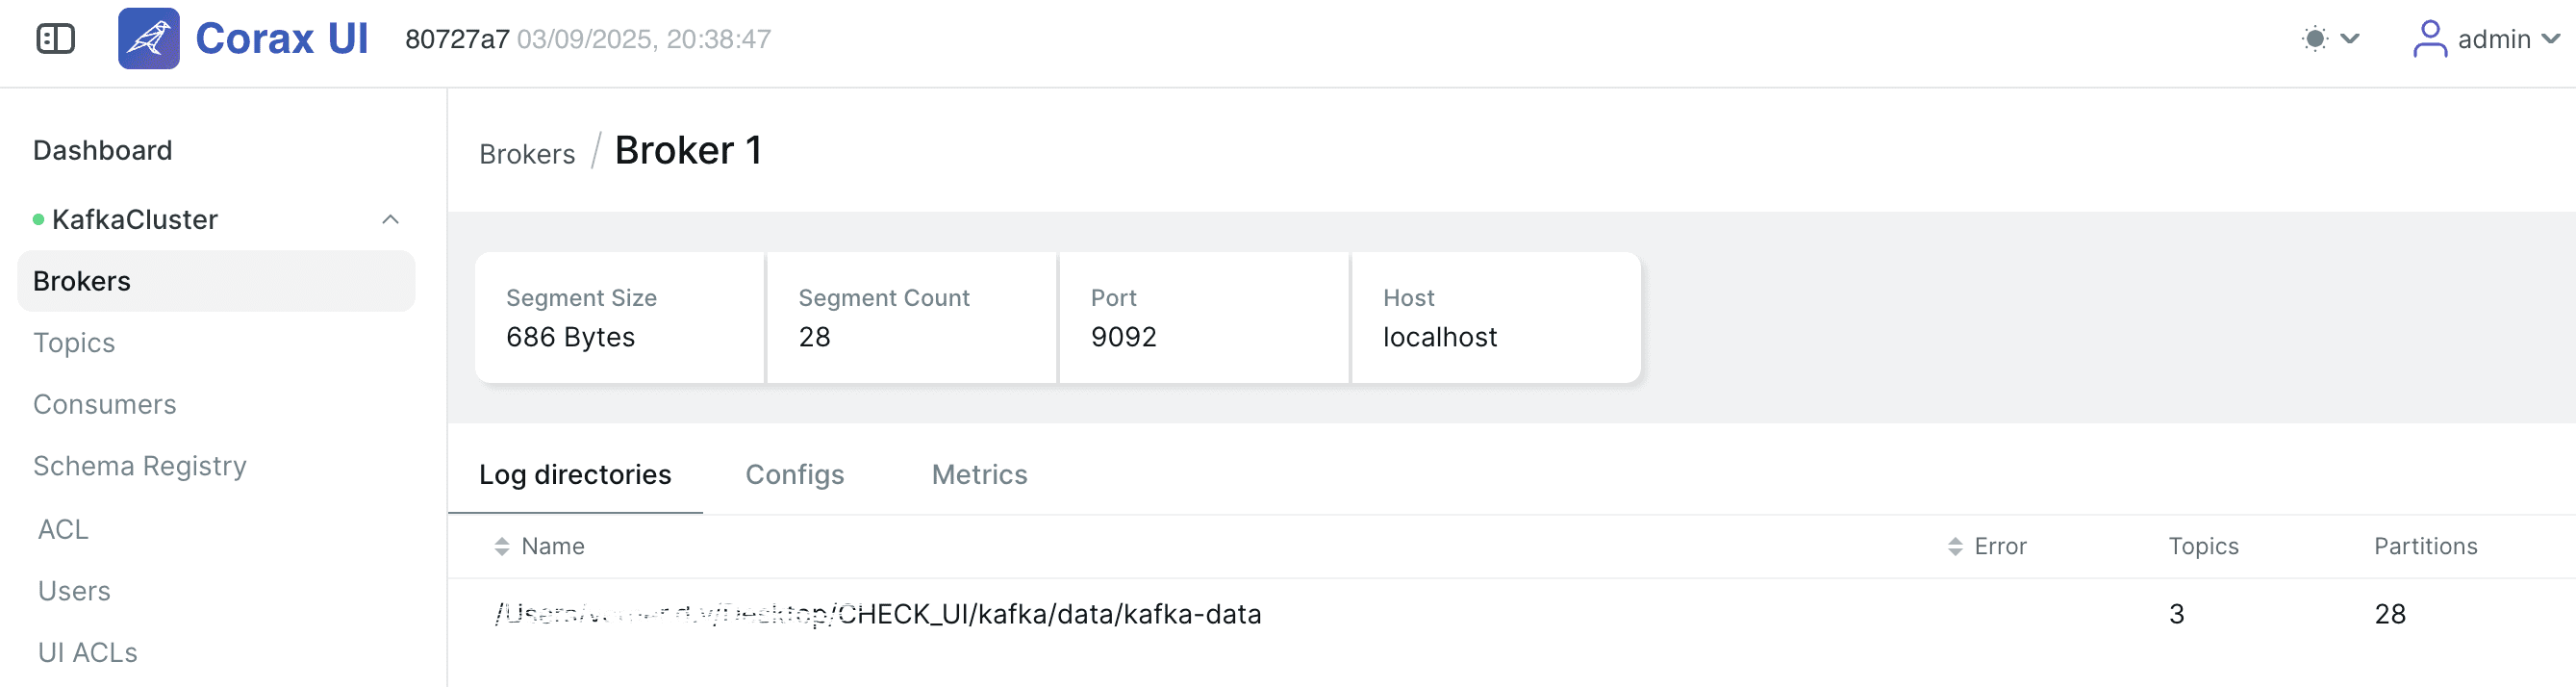Click the sun theme icon
The width and height of the screenshot is (2576, 687).
2314,39
